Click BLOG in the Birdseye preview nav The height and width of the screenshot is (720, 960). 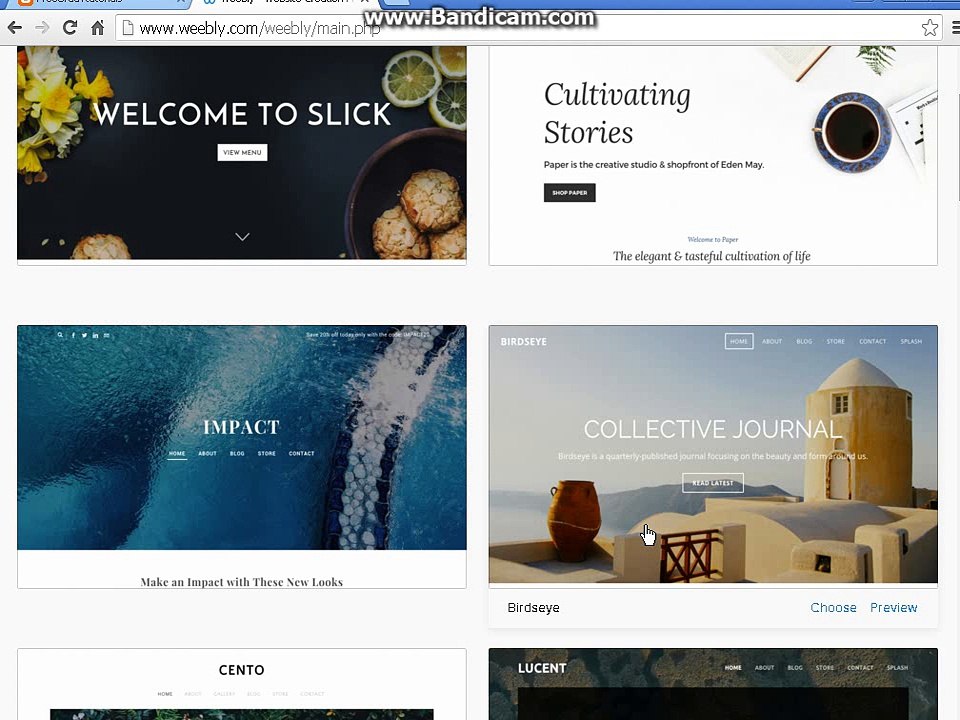804,341
